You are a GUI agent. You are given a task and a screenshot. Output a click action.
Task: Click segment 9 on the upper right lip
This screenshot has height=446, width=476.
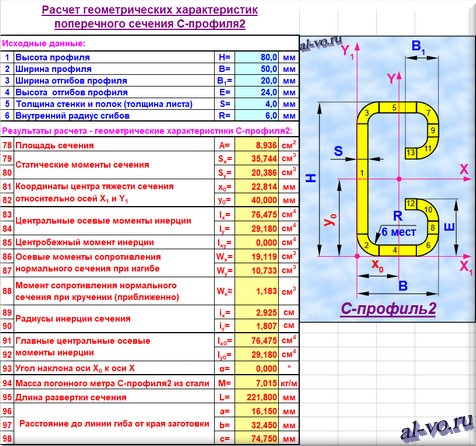point(433,130)
